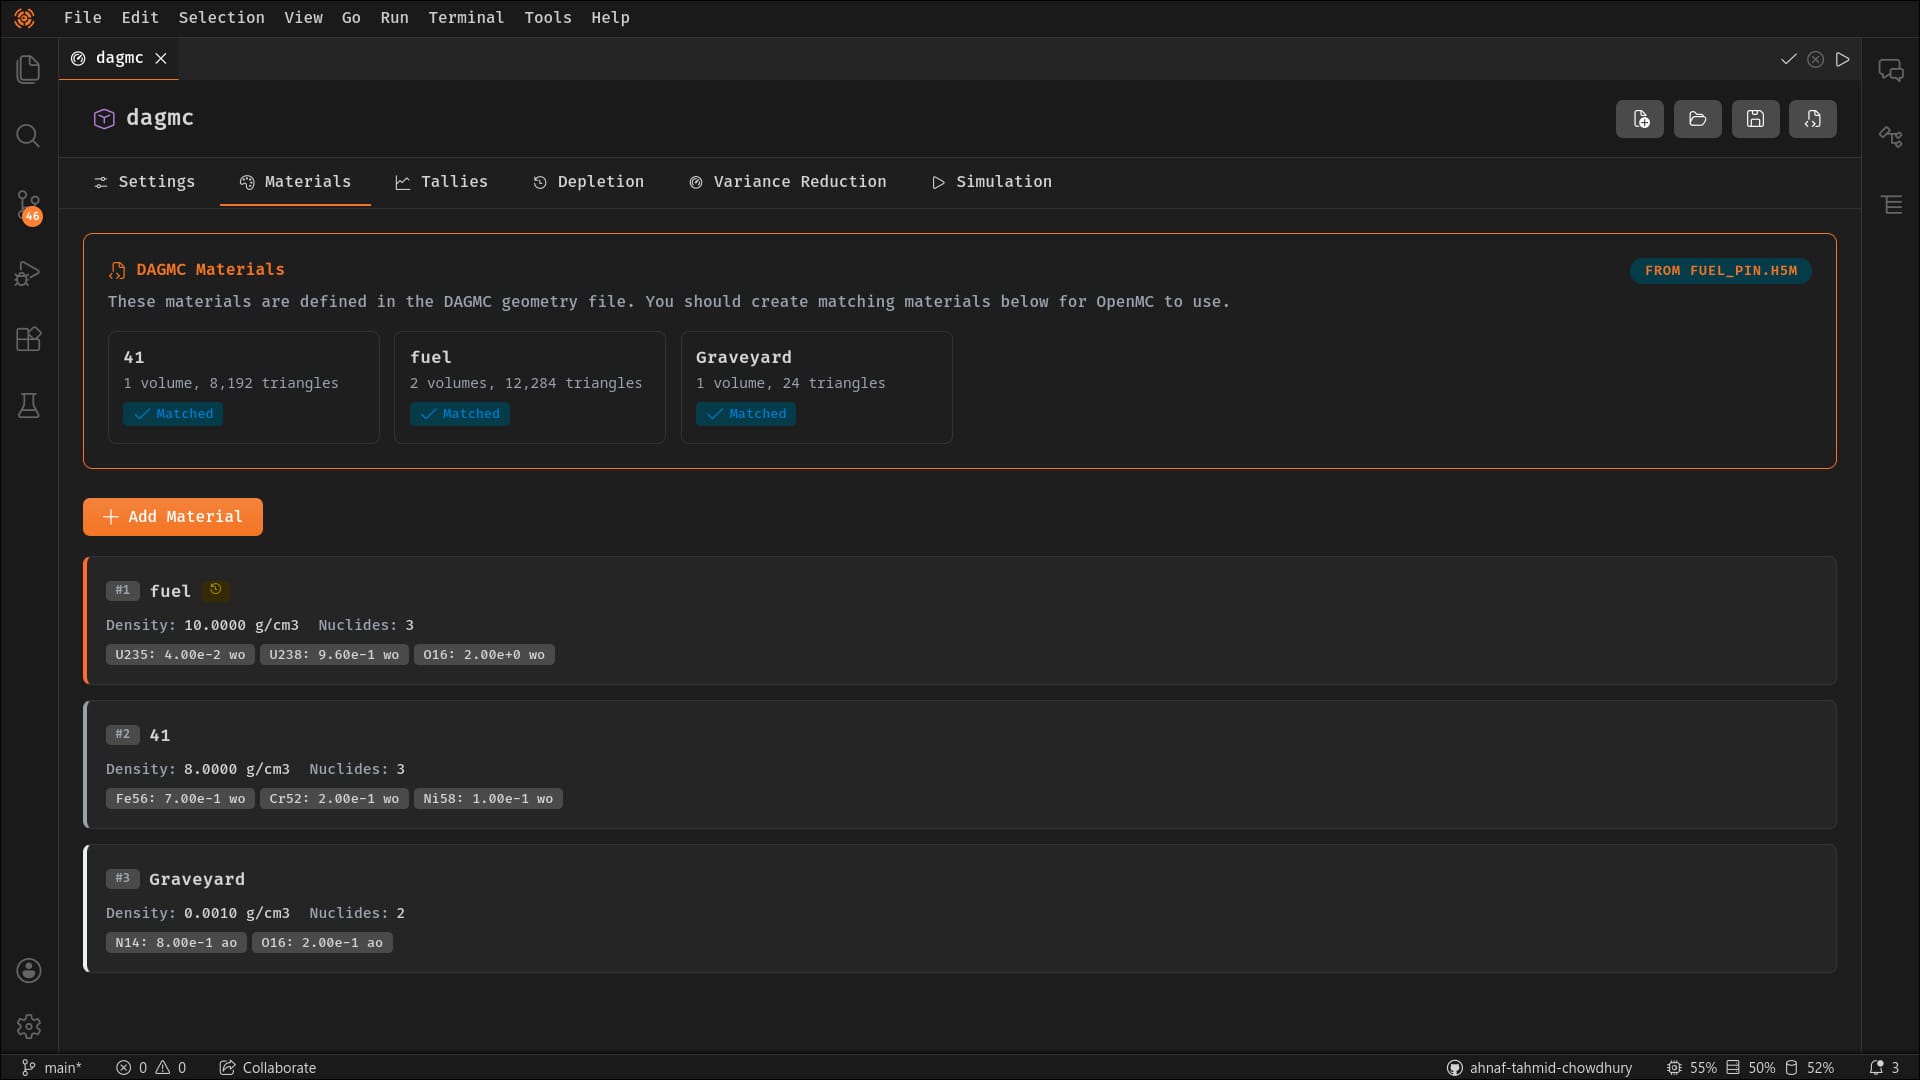Open the Accounts icon in sidebar
Viewport: 1920px width, 1080px height.
point(28,970)
